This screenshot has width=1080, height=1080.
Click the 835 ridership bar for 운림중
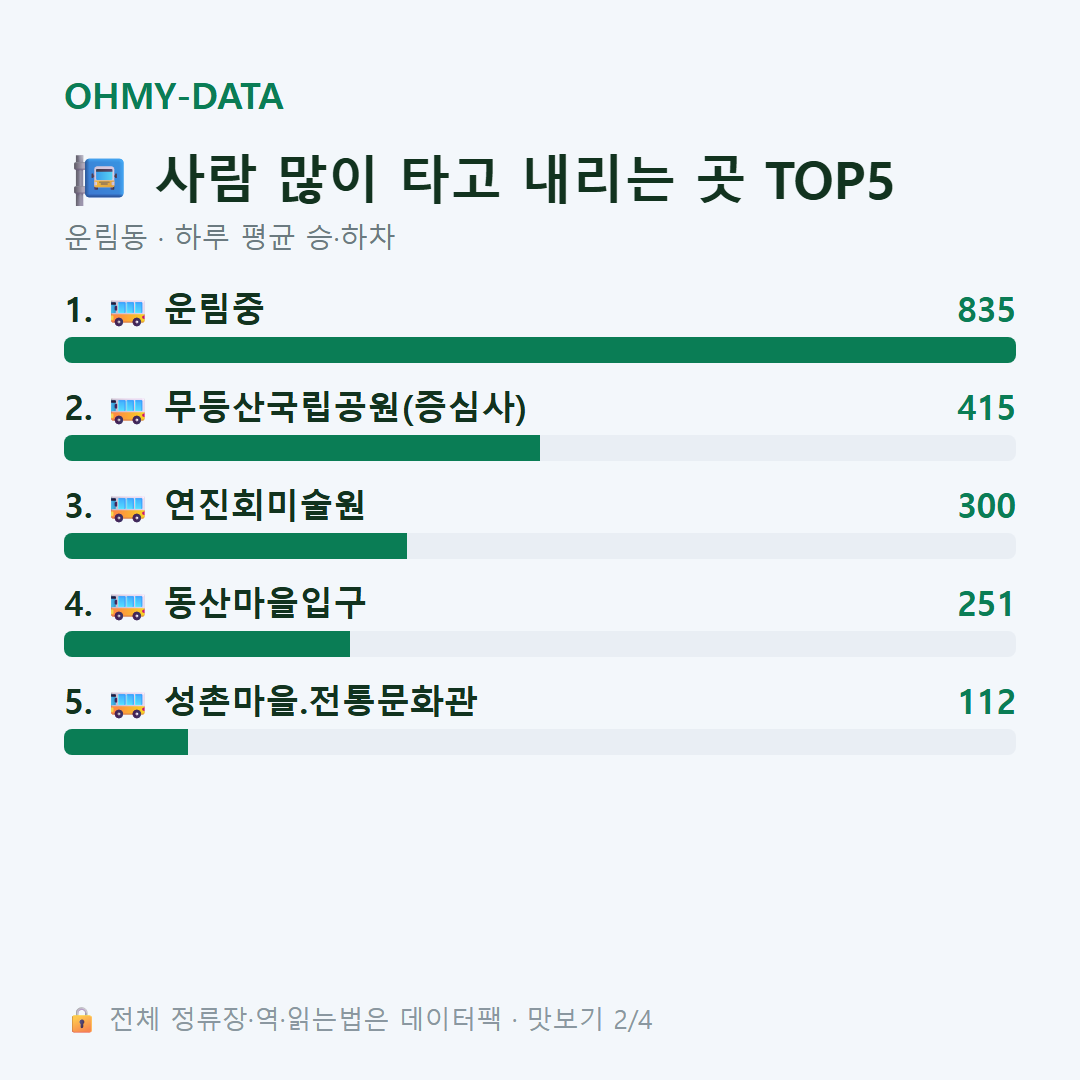click(x=540, y=350)
